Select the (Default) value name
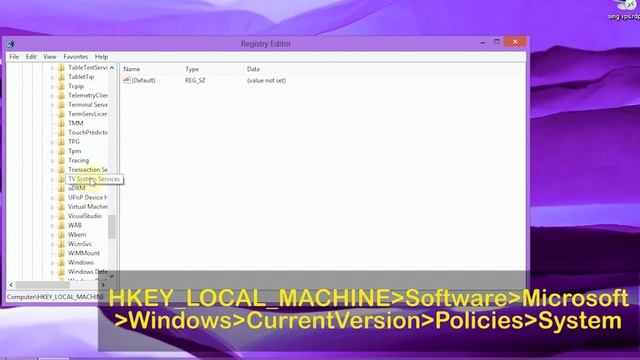640x360 pixels. [143, 80]
